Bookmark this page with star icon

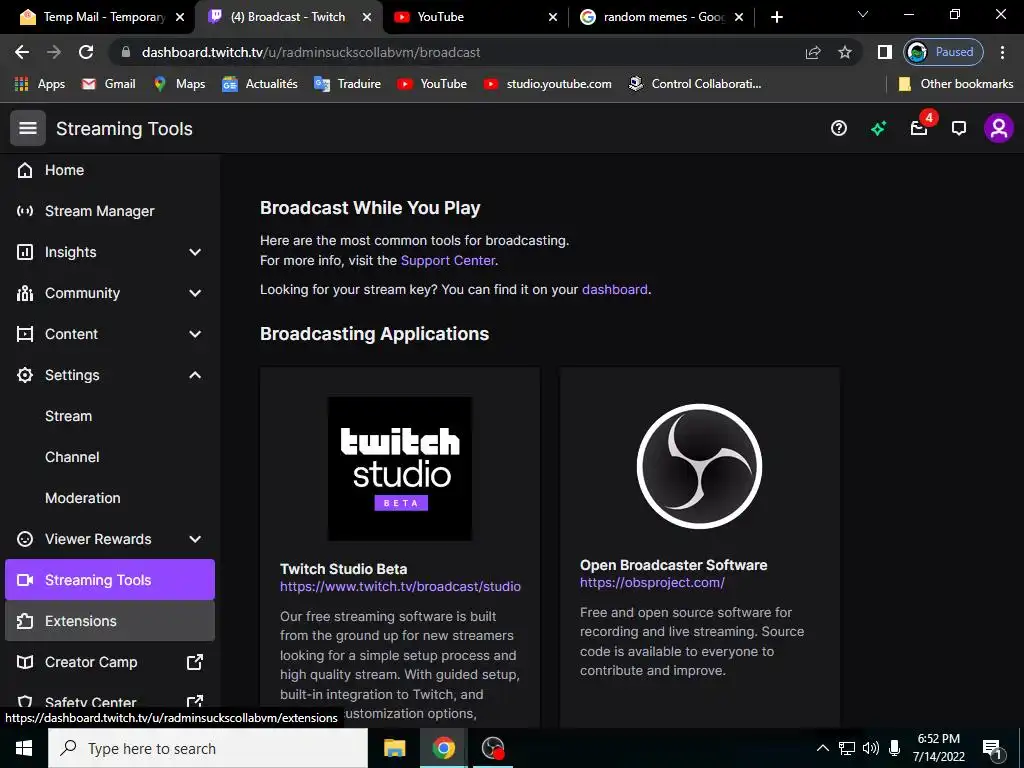(845, 52)
